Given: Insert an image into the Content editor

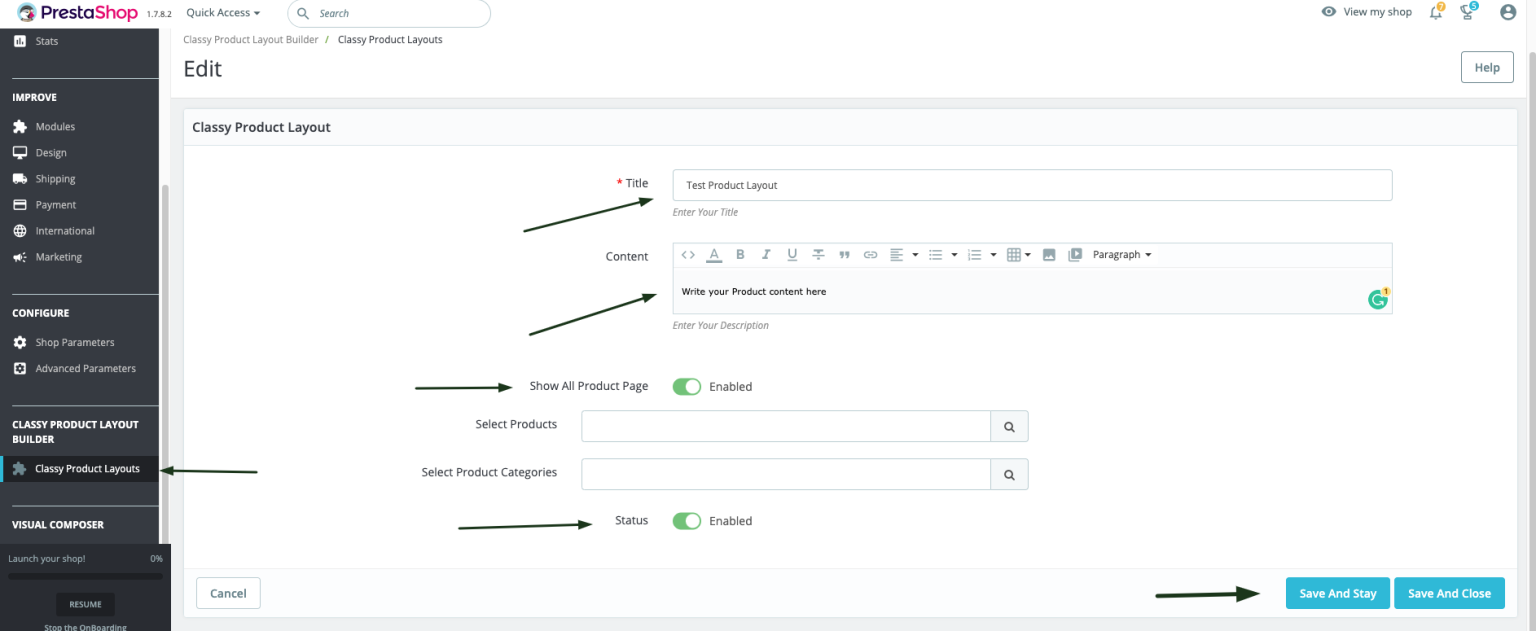Looking at the screenshot, I should tap(1049, 254).
